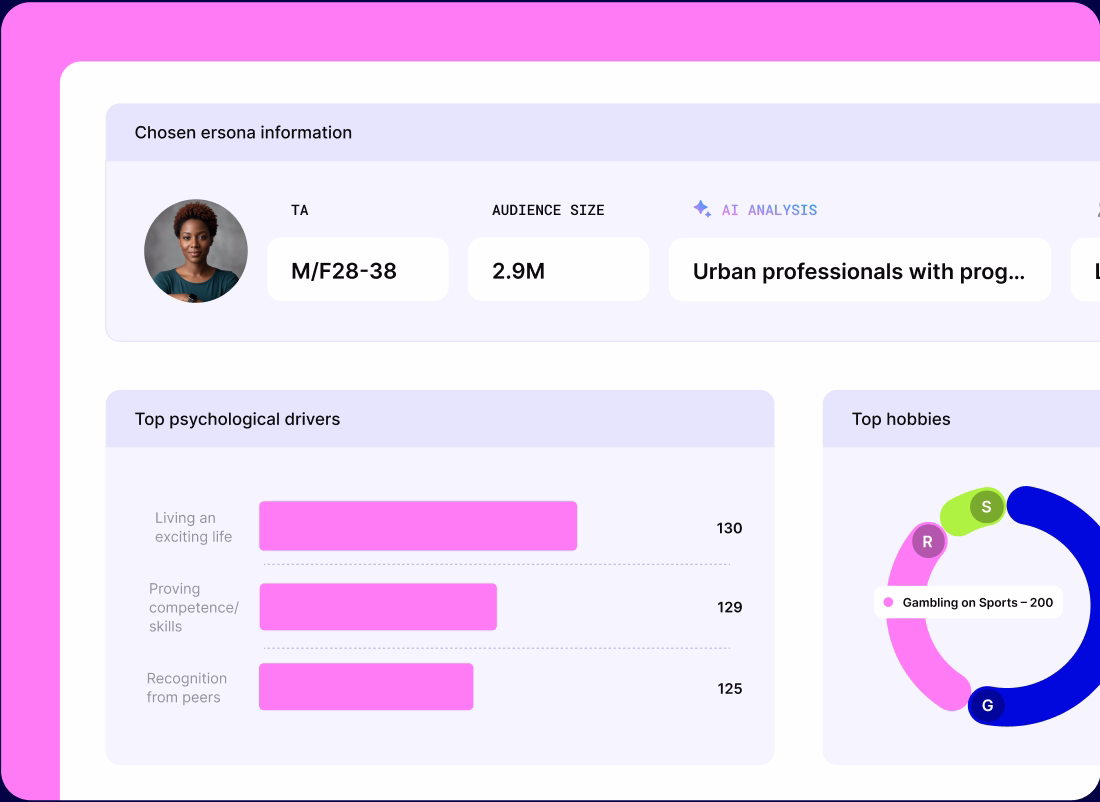
Task: Select the M/F28-38 target audience field
Action: [x=357, y=269]
